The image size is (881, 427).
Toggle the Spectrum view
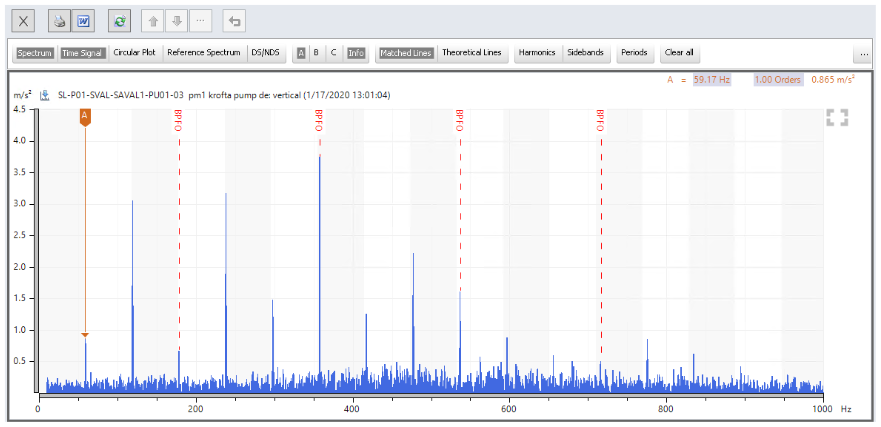(34, 53)
